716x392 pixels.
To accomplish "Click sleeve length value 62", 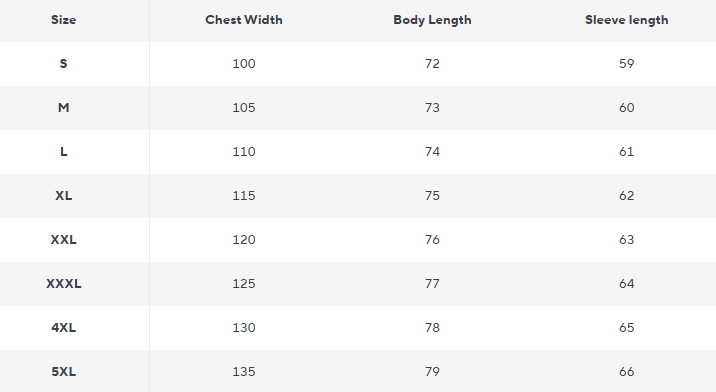I will tap(626, 196).
